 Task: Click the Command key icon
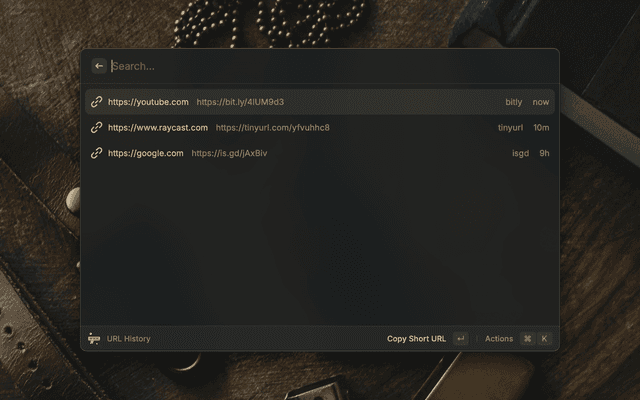pyautogui.click(x=527, y=338)
